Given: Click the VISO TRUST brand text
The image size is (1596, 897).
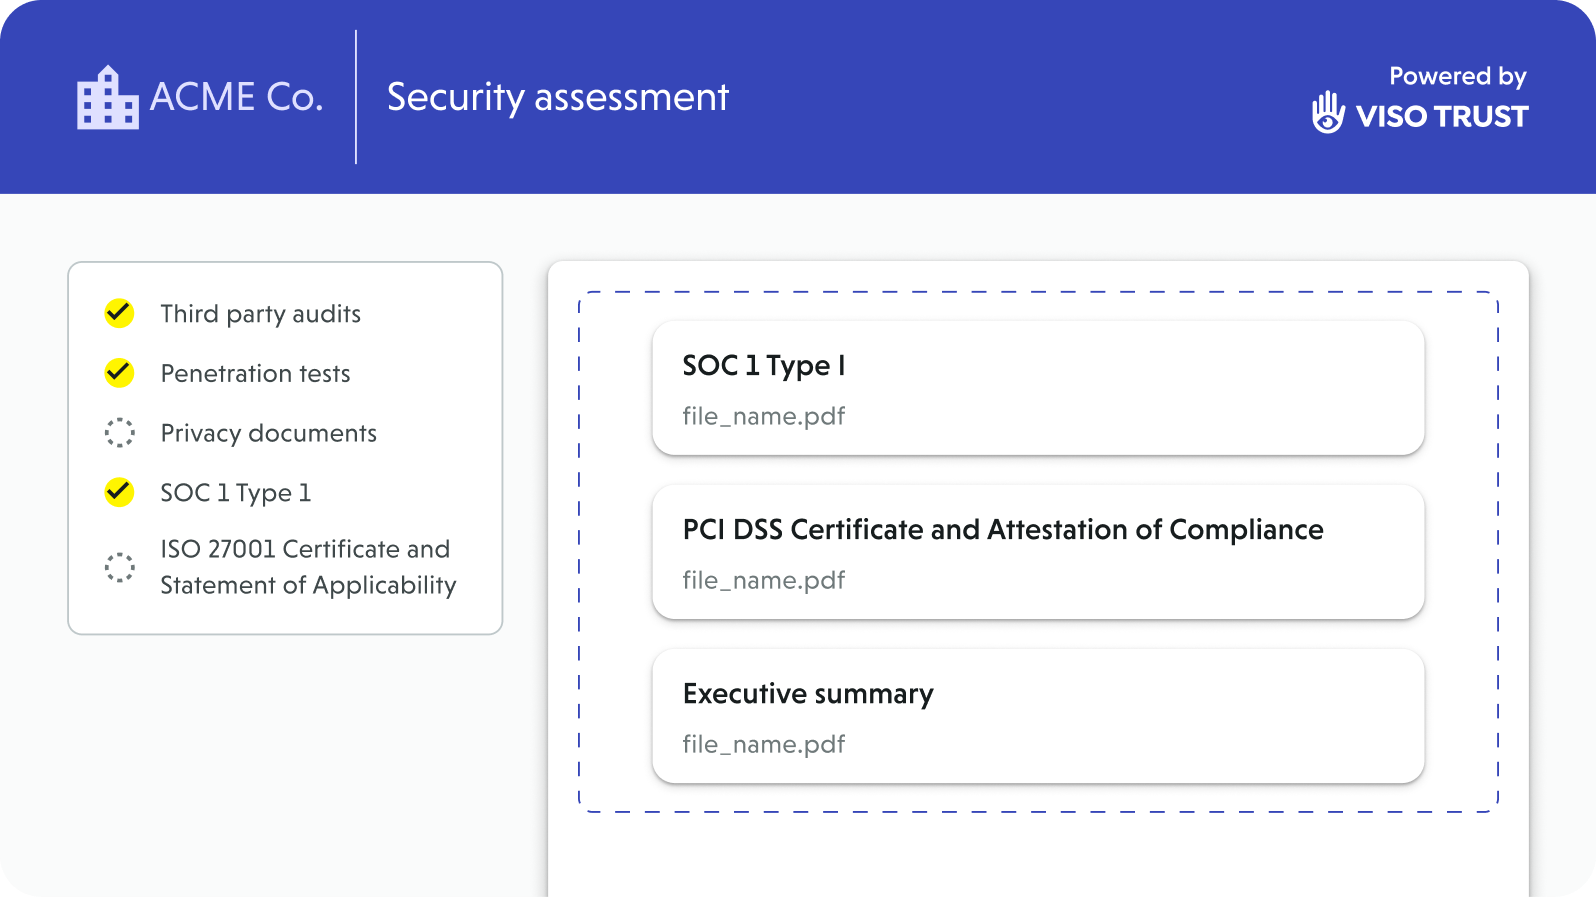Looking at the screenshot, I should coord(1441,117).
